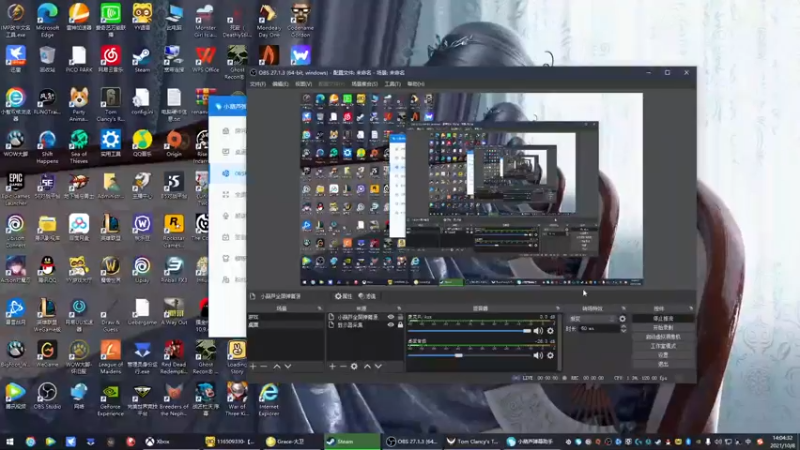Screen dimensions: 800x450
Task: Pop out the Sources (来源) dock panel
Action: pos(399,308)
